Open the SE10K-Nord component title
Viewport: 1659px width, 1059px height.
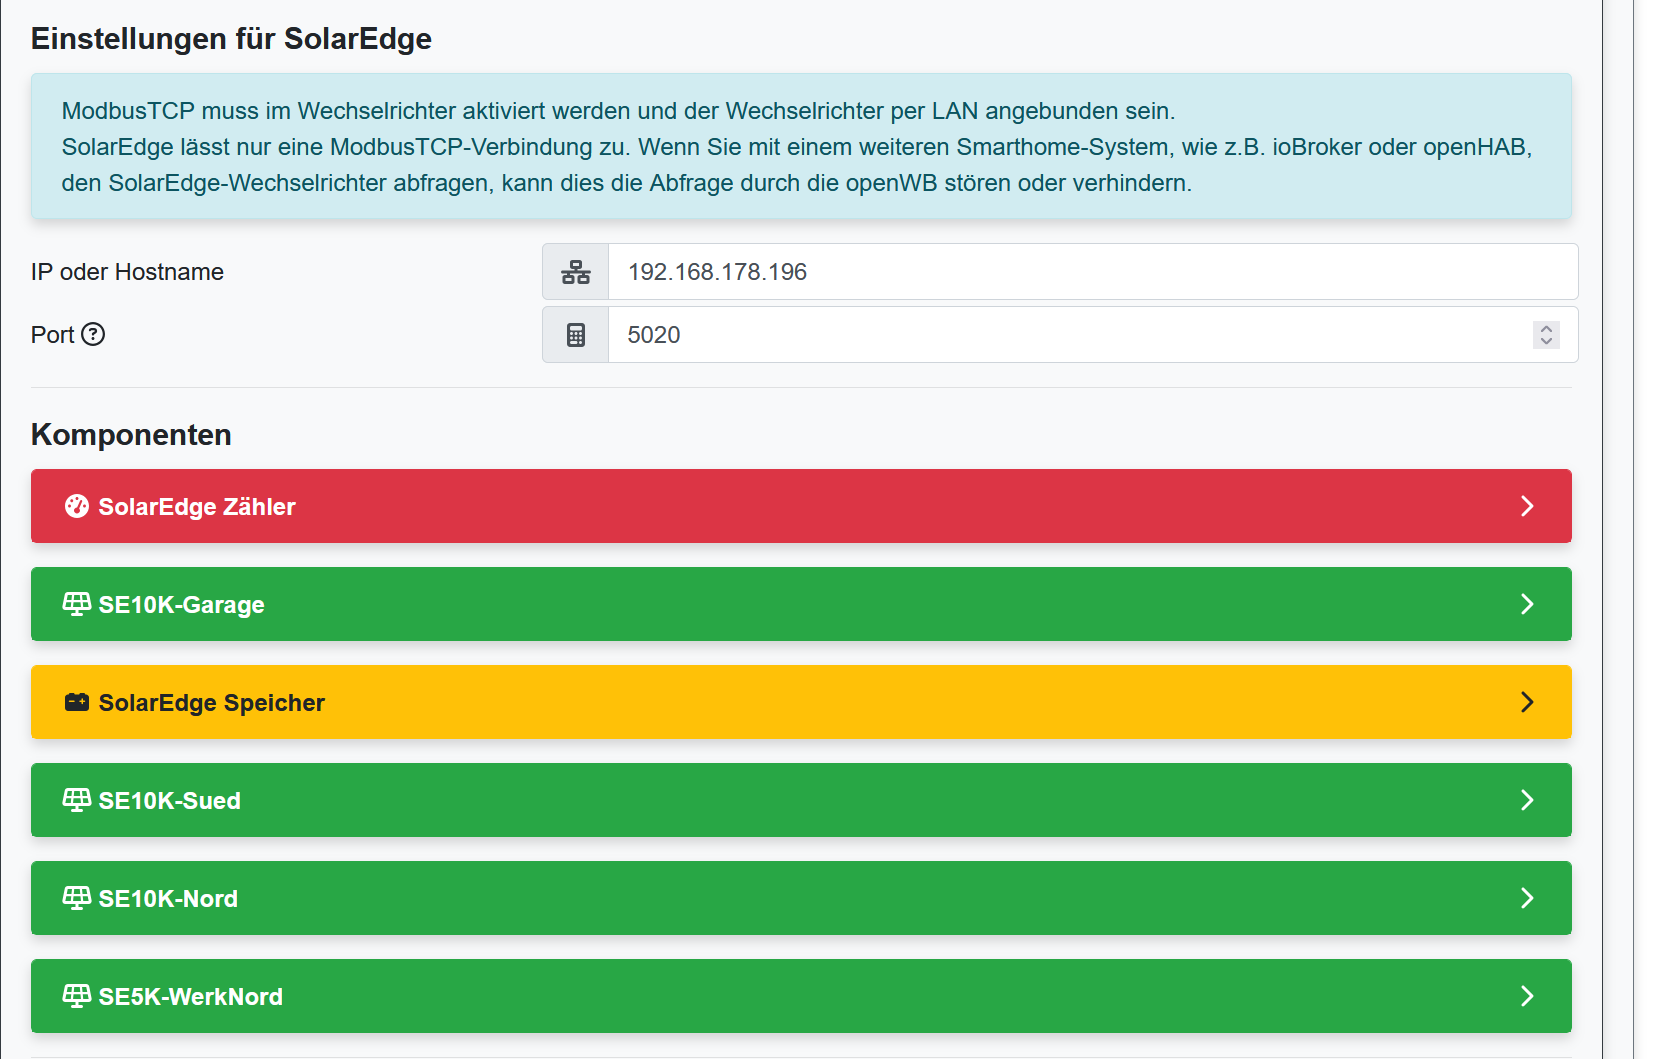(168, 899)
